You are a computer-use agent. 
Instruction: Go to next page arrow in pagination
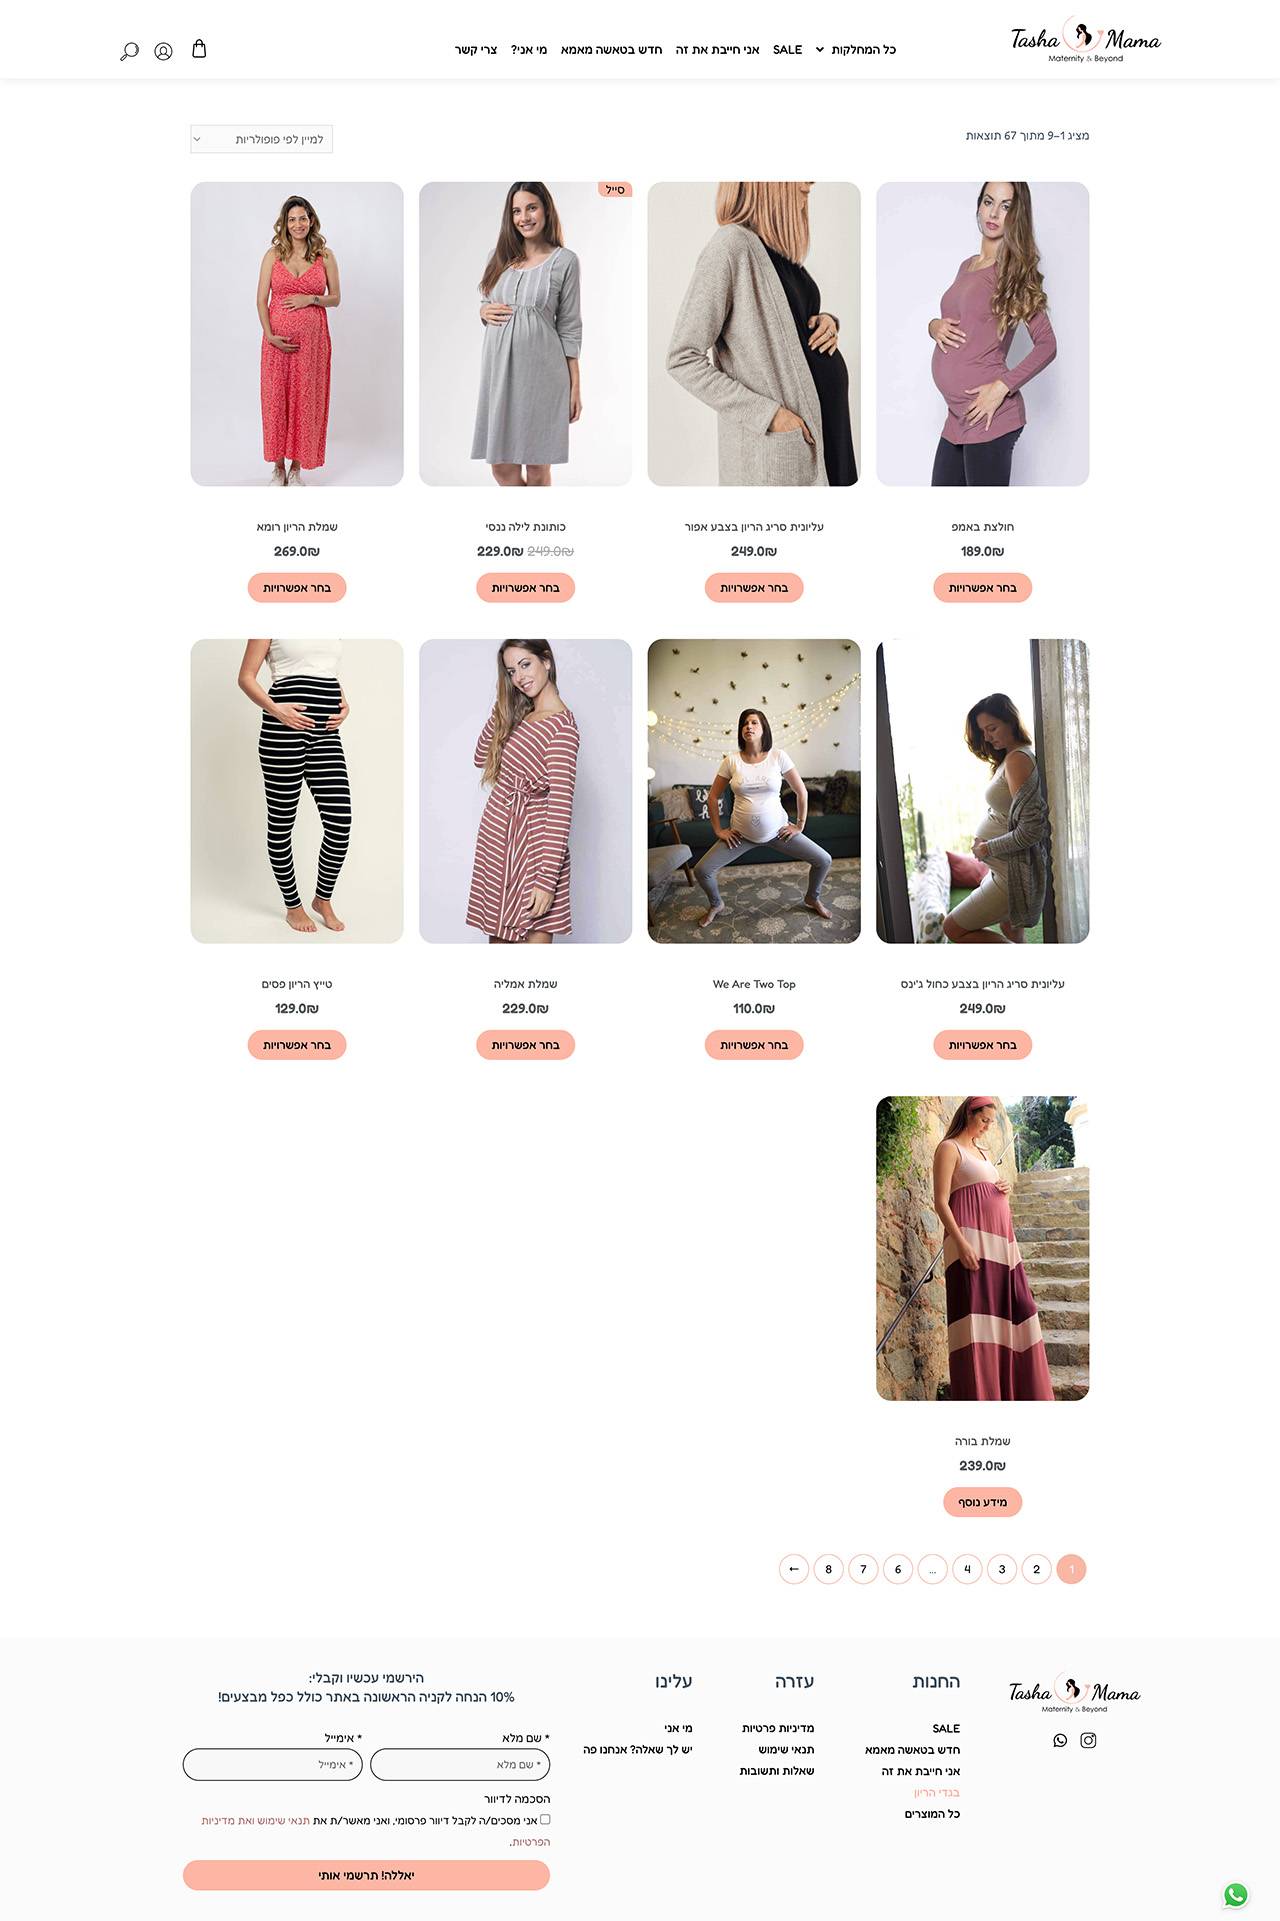794,1569
